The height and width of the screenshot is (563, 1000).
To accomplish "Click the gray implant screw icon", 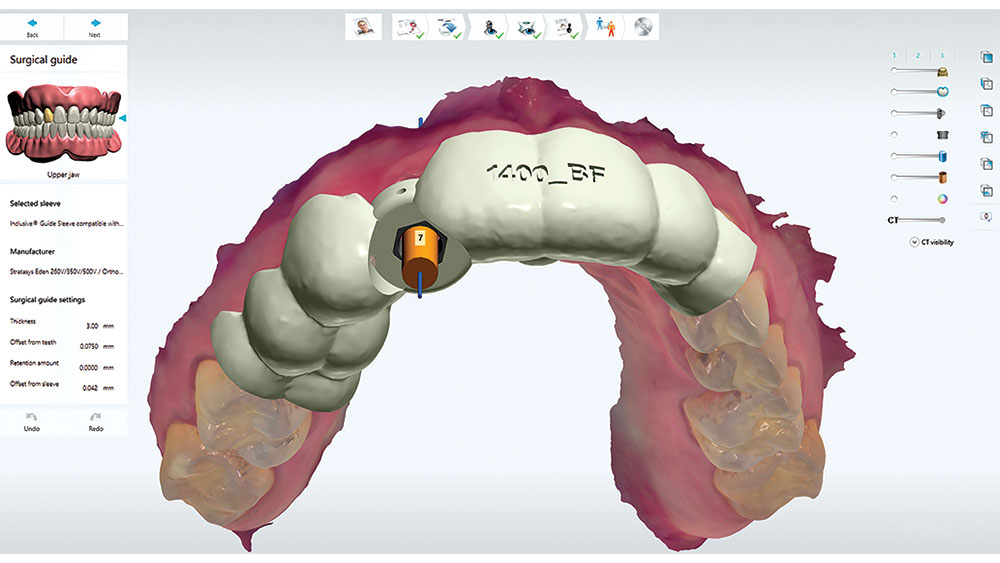I will (x=941, y=113).
